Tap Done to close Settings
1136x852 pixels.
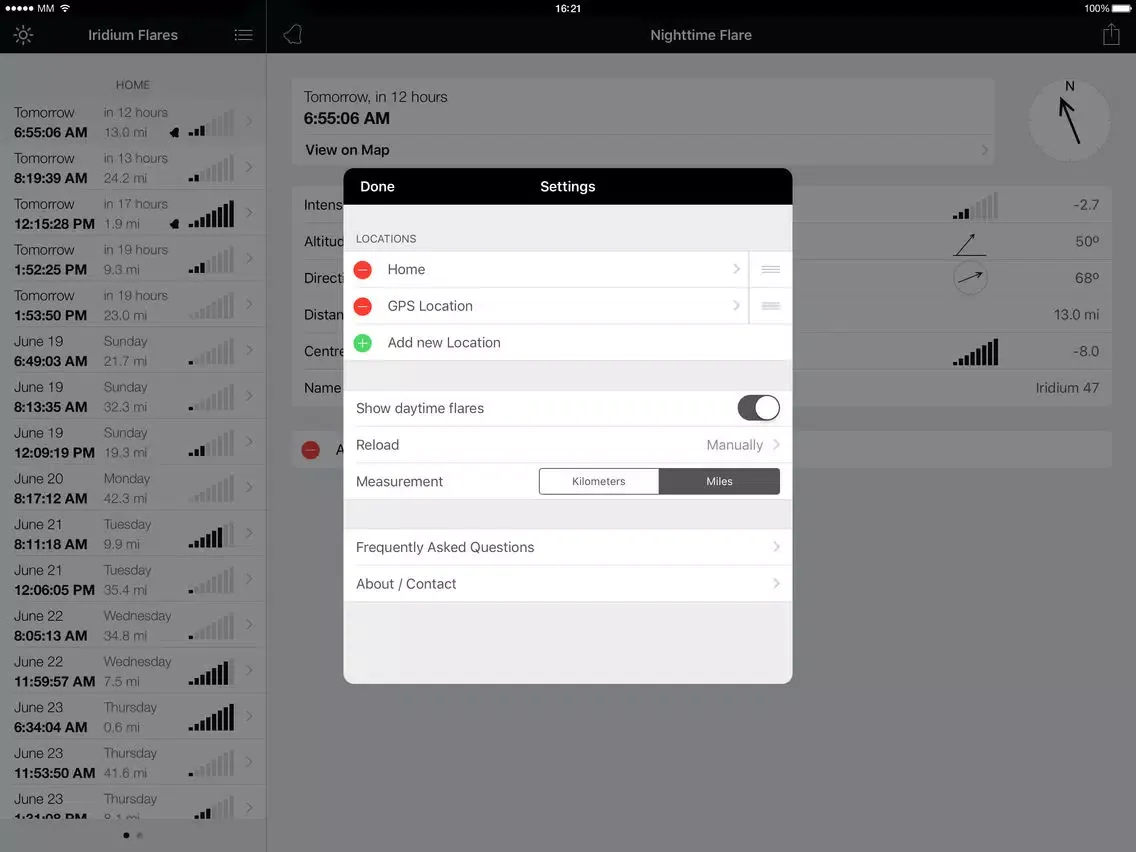click(377, 186)
